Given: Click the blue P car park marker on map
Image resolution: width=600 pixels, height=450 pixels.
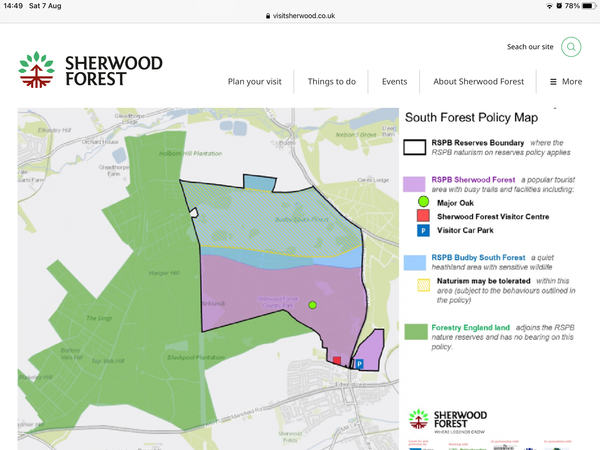Looking at the screenshot, I should tap(359, 364).
